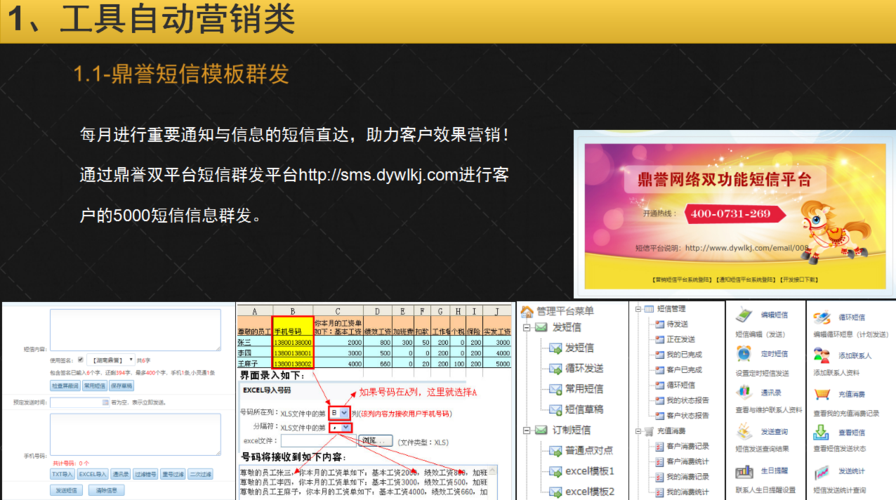Click the home icon beside 管理平台菜单

pos(527,311)
